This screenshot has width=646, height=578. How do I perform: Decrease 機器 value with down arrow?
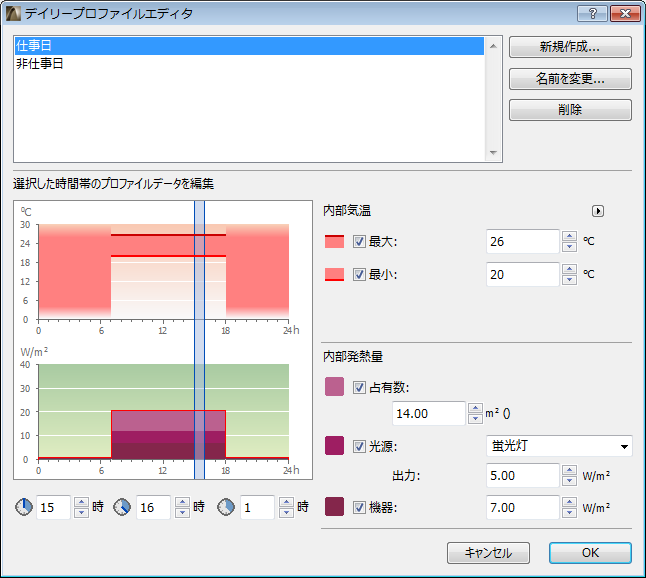569,513
